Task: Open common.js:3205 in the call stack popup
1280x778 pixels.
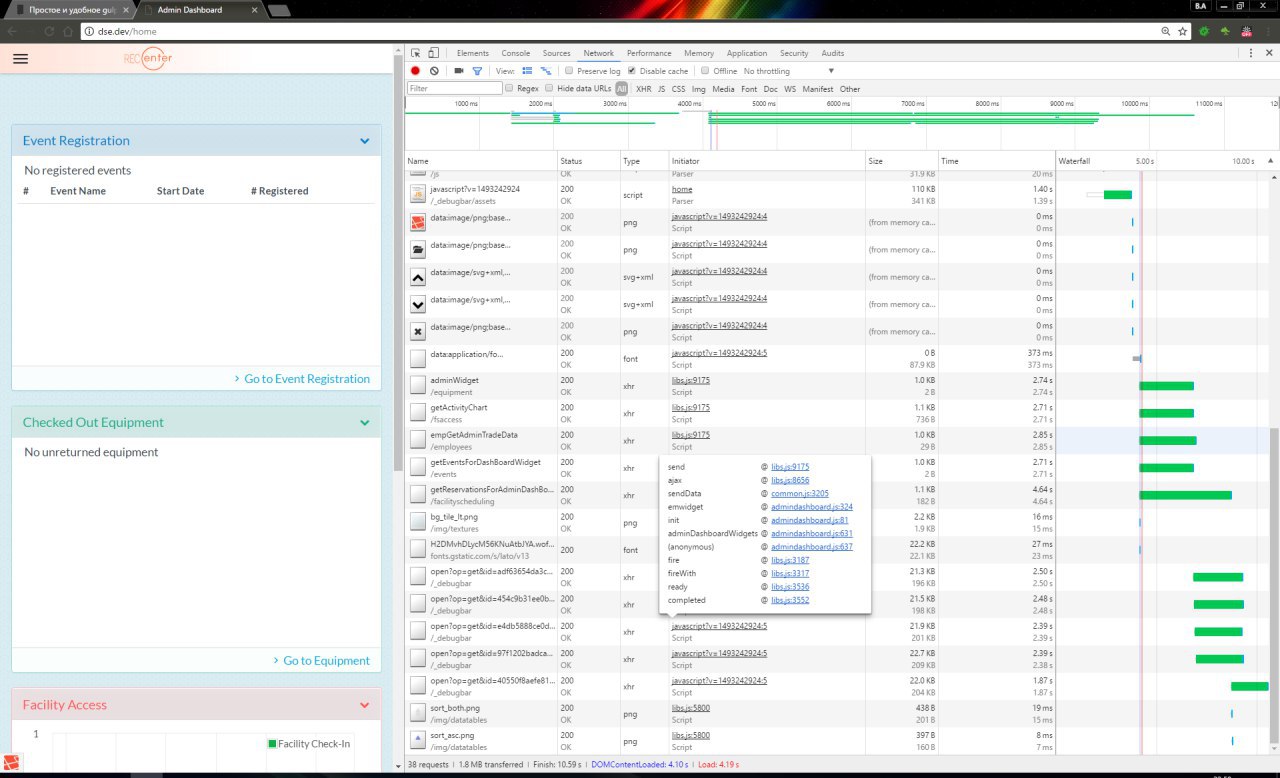Action: click(x=800, y=494)
